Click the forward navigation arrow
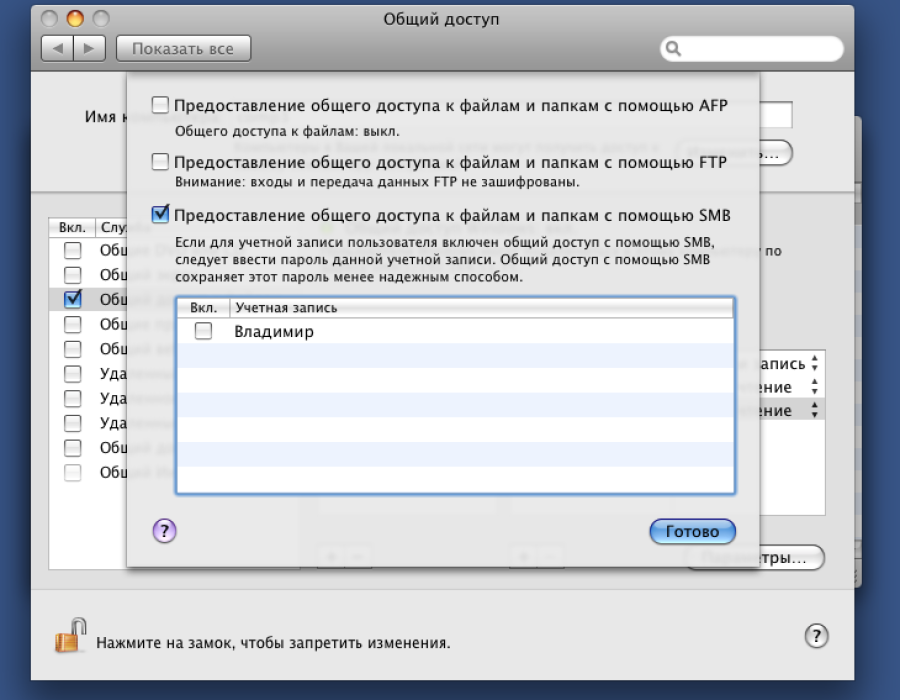Screen dimensions: 900x700 coord(89,48)
